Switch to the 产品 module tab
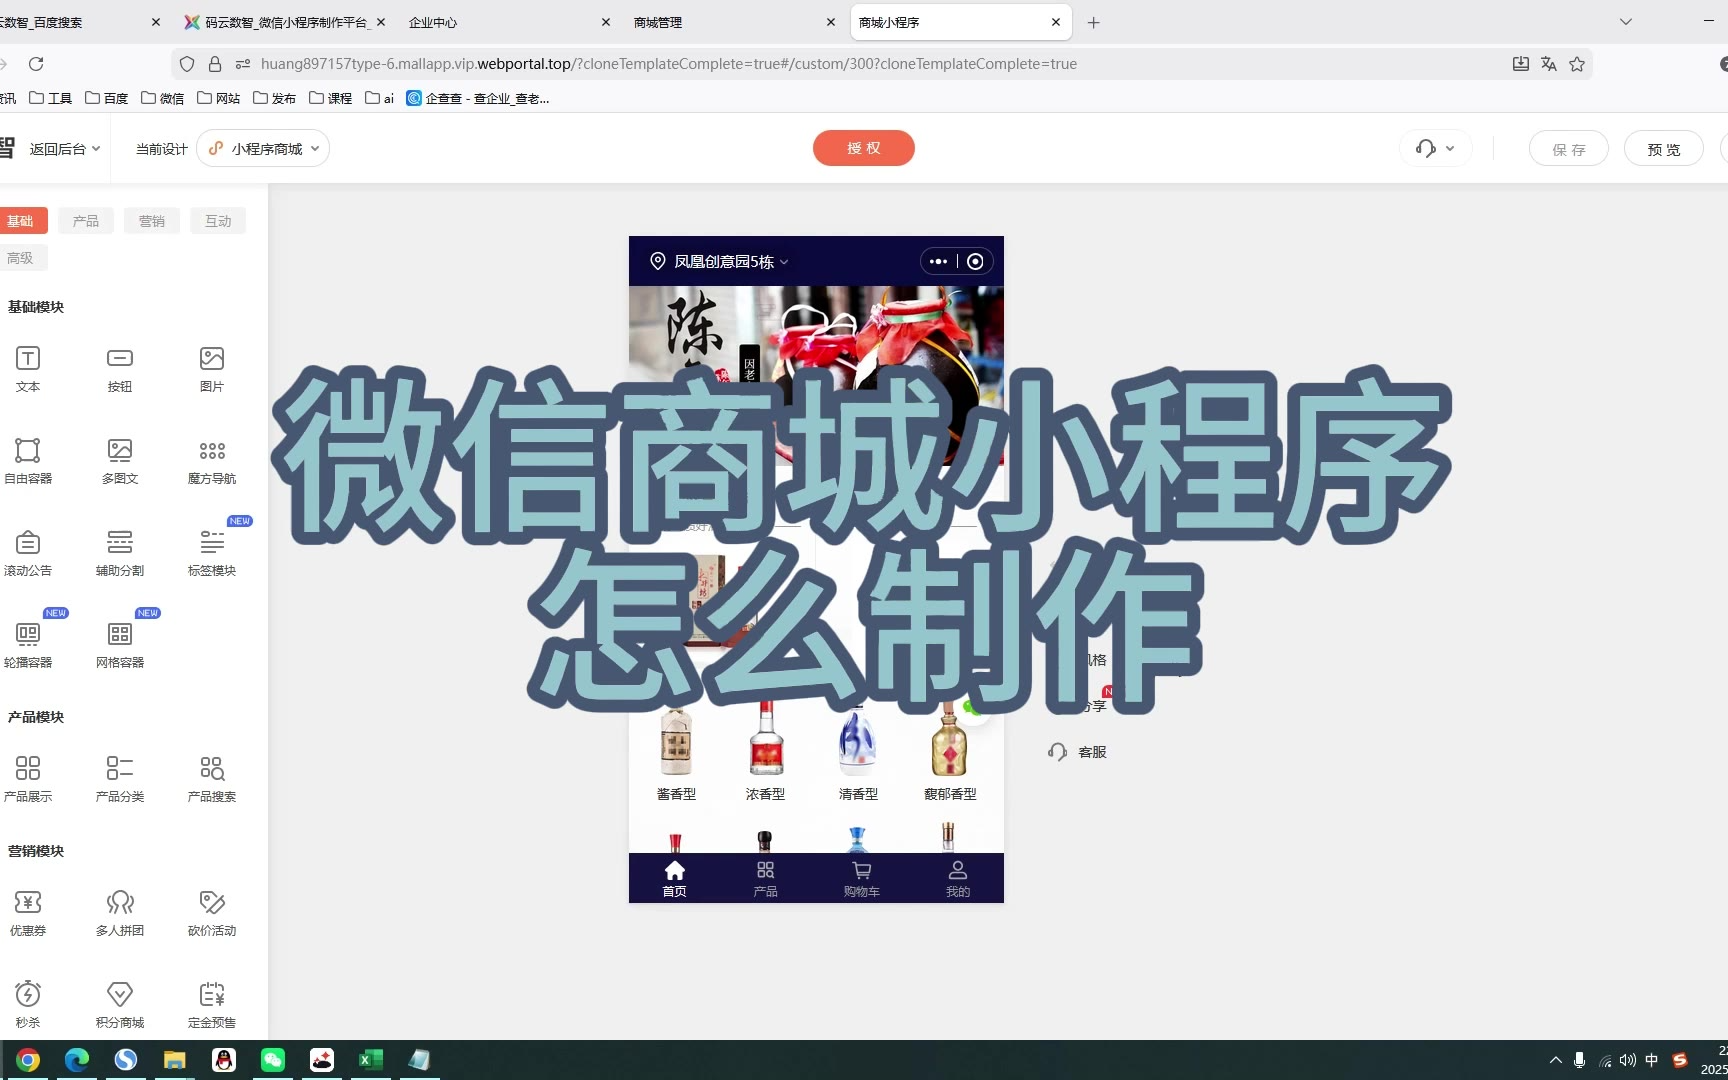 pyautogui.click(x=86, y=221)
